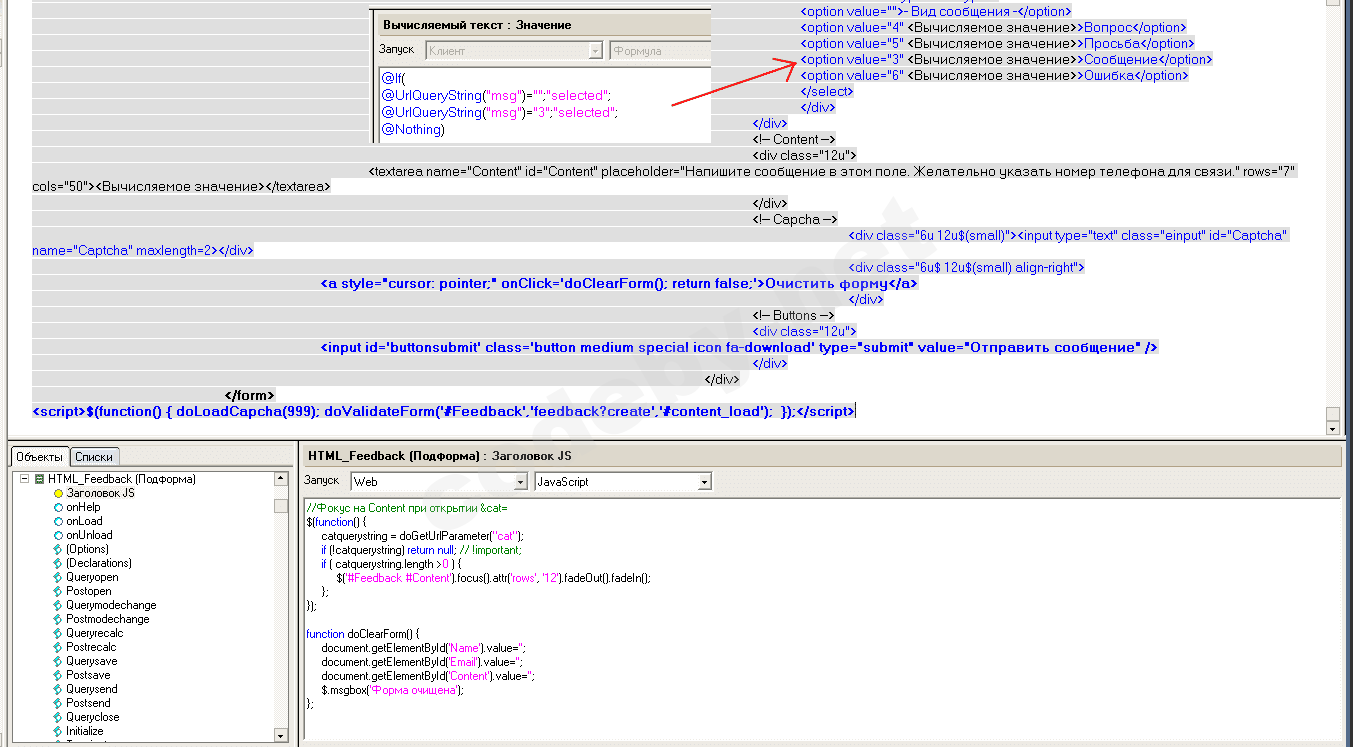
Task: Click the Initialize event diamond icon
Action: 58,731
